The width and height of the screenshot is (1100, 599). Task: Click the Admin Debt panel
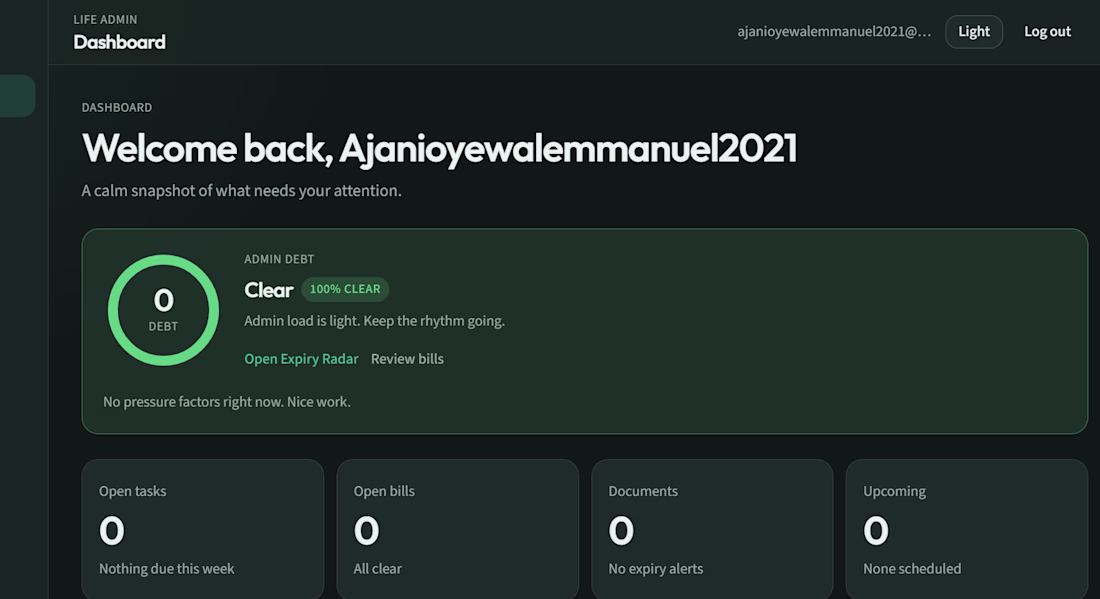click(x=584, y=331)
